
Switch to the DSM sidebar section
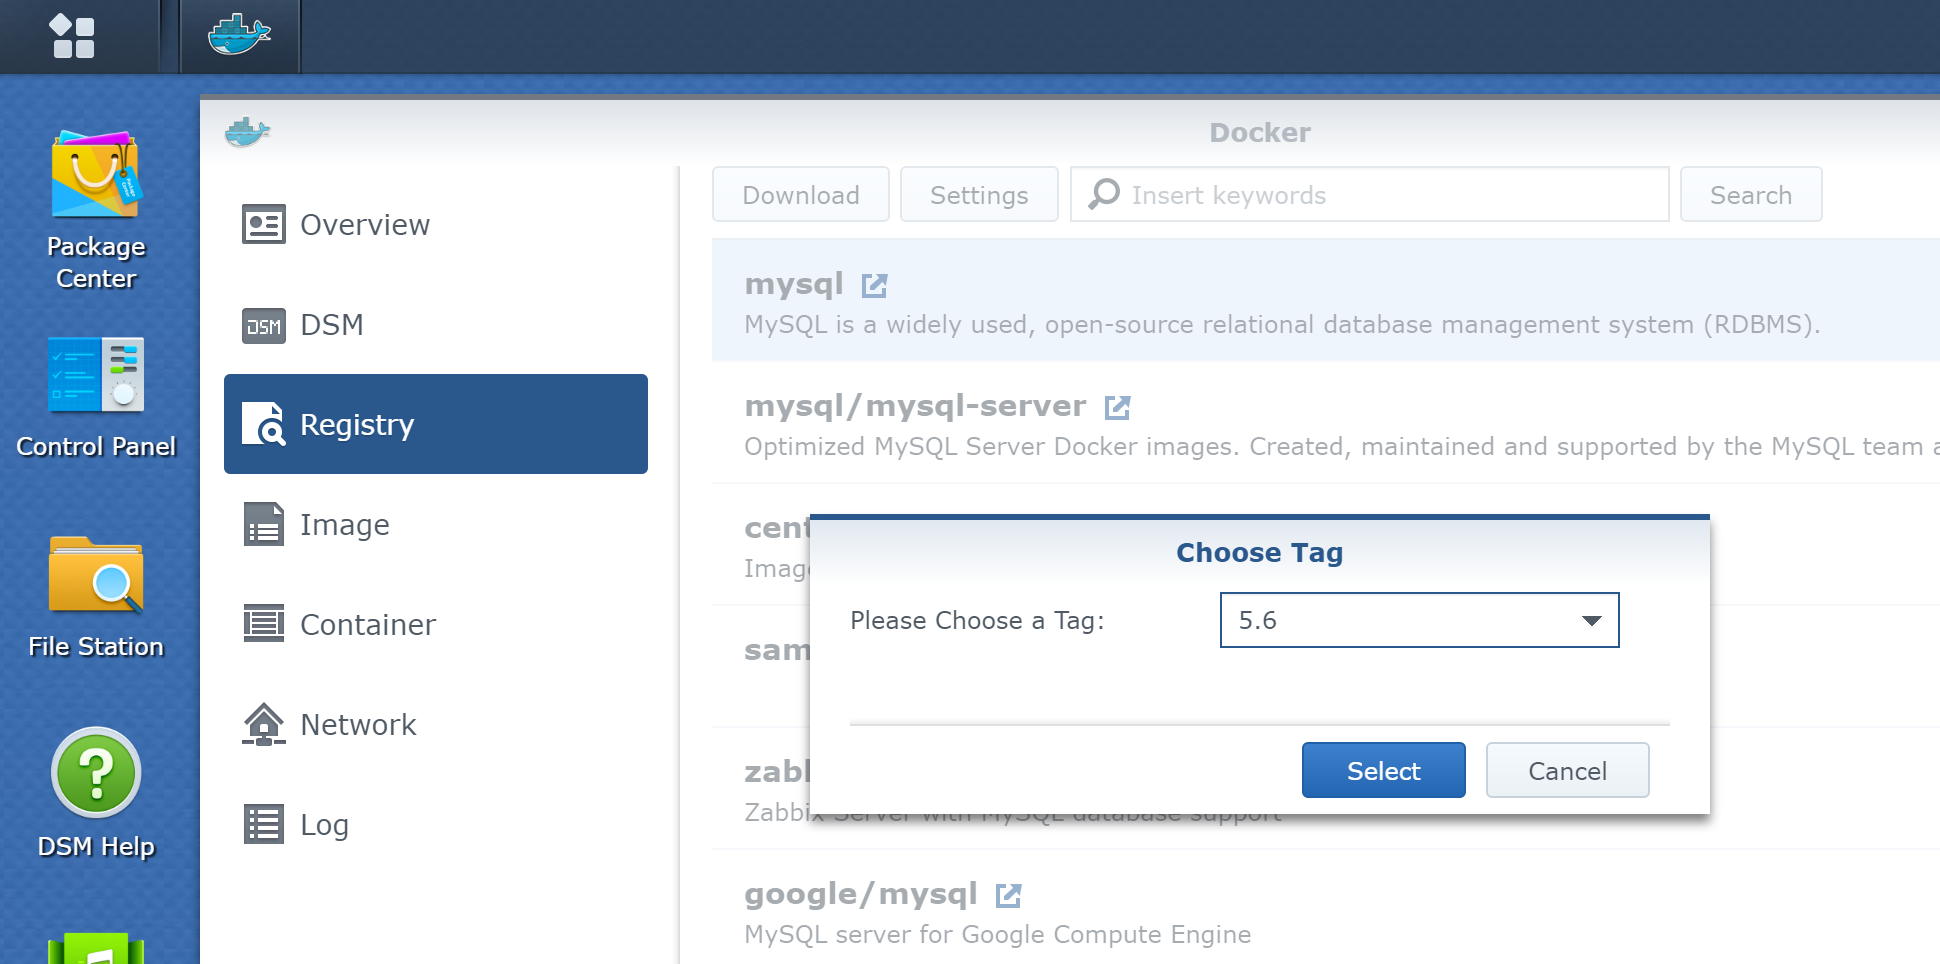point(331,325)
